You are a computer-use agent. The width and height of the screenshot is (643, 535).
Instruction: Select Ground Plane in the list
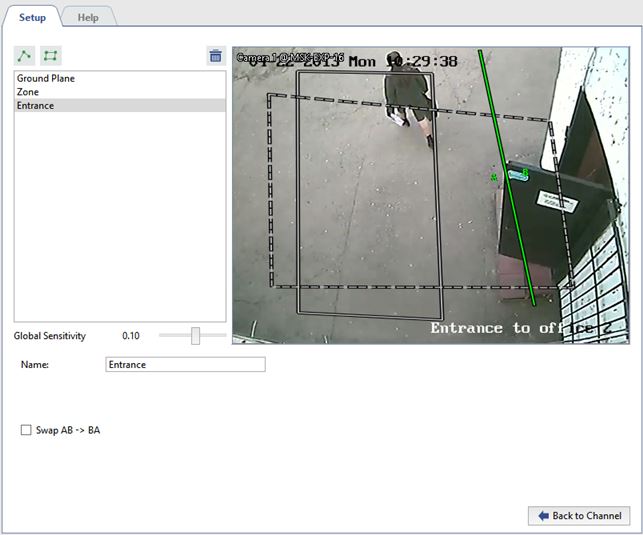click(46, 78)
